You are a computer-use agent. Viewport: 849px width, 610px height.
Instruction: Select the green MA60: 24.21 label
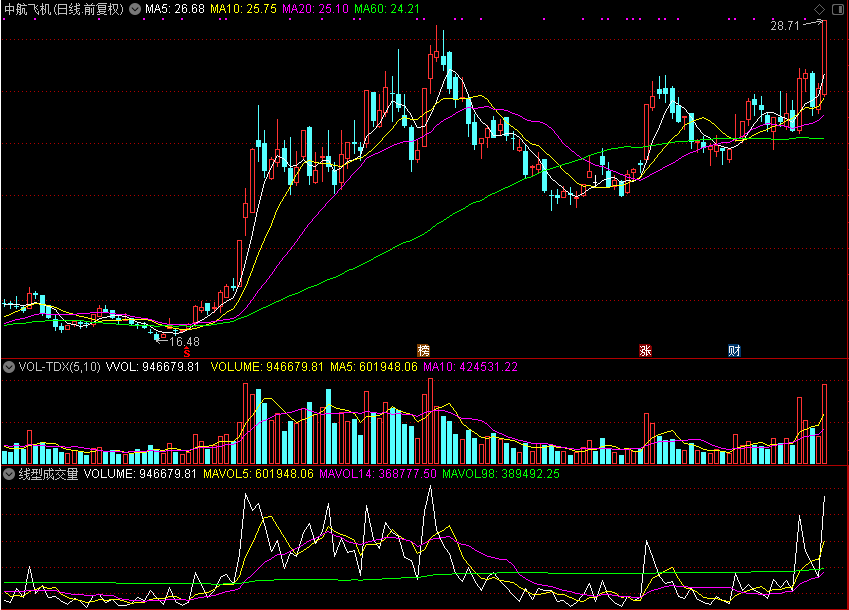(x=387, y=9)
